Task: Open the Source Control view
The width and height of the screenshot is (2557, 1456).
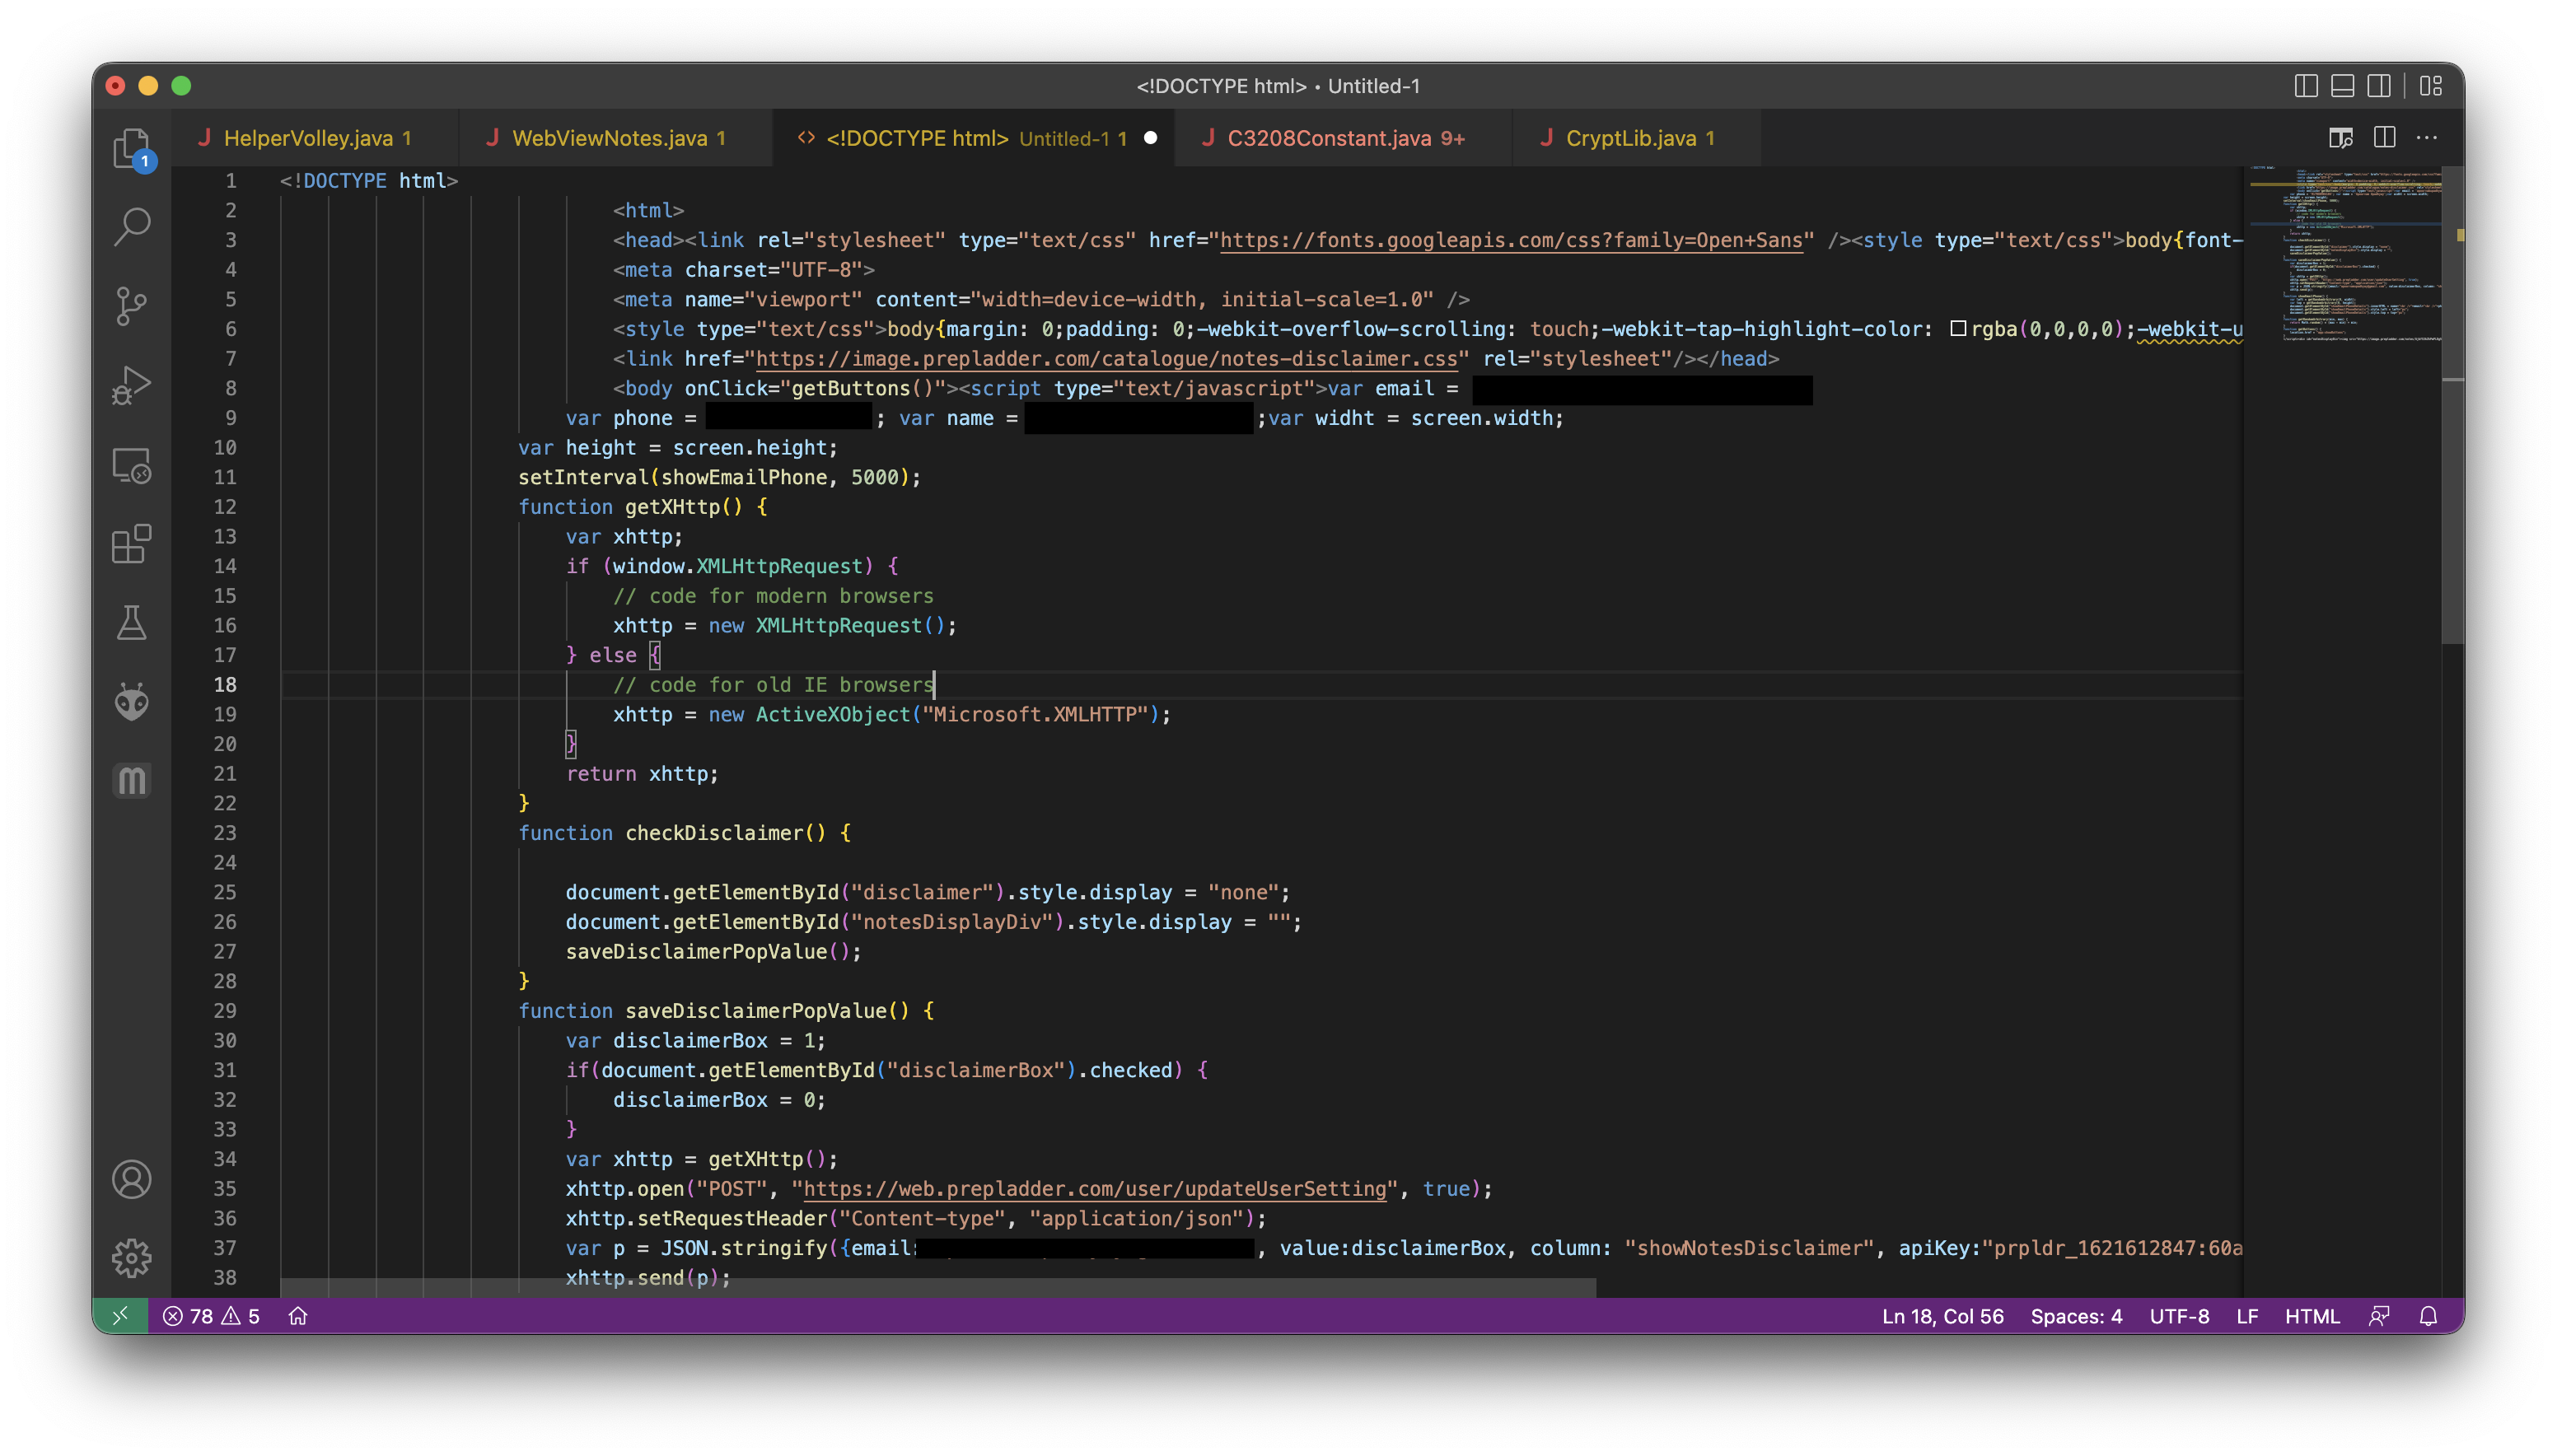Action: click(131, 306)
